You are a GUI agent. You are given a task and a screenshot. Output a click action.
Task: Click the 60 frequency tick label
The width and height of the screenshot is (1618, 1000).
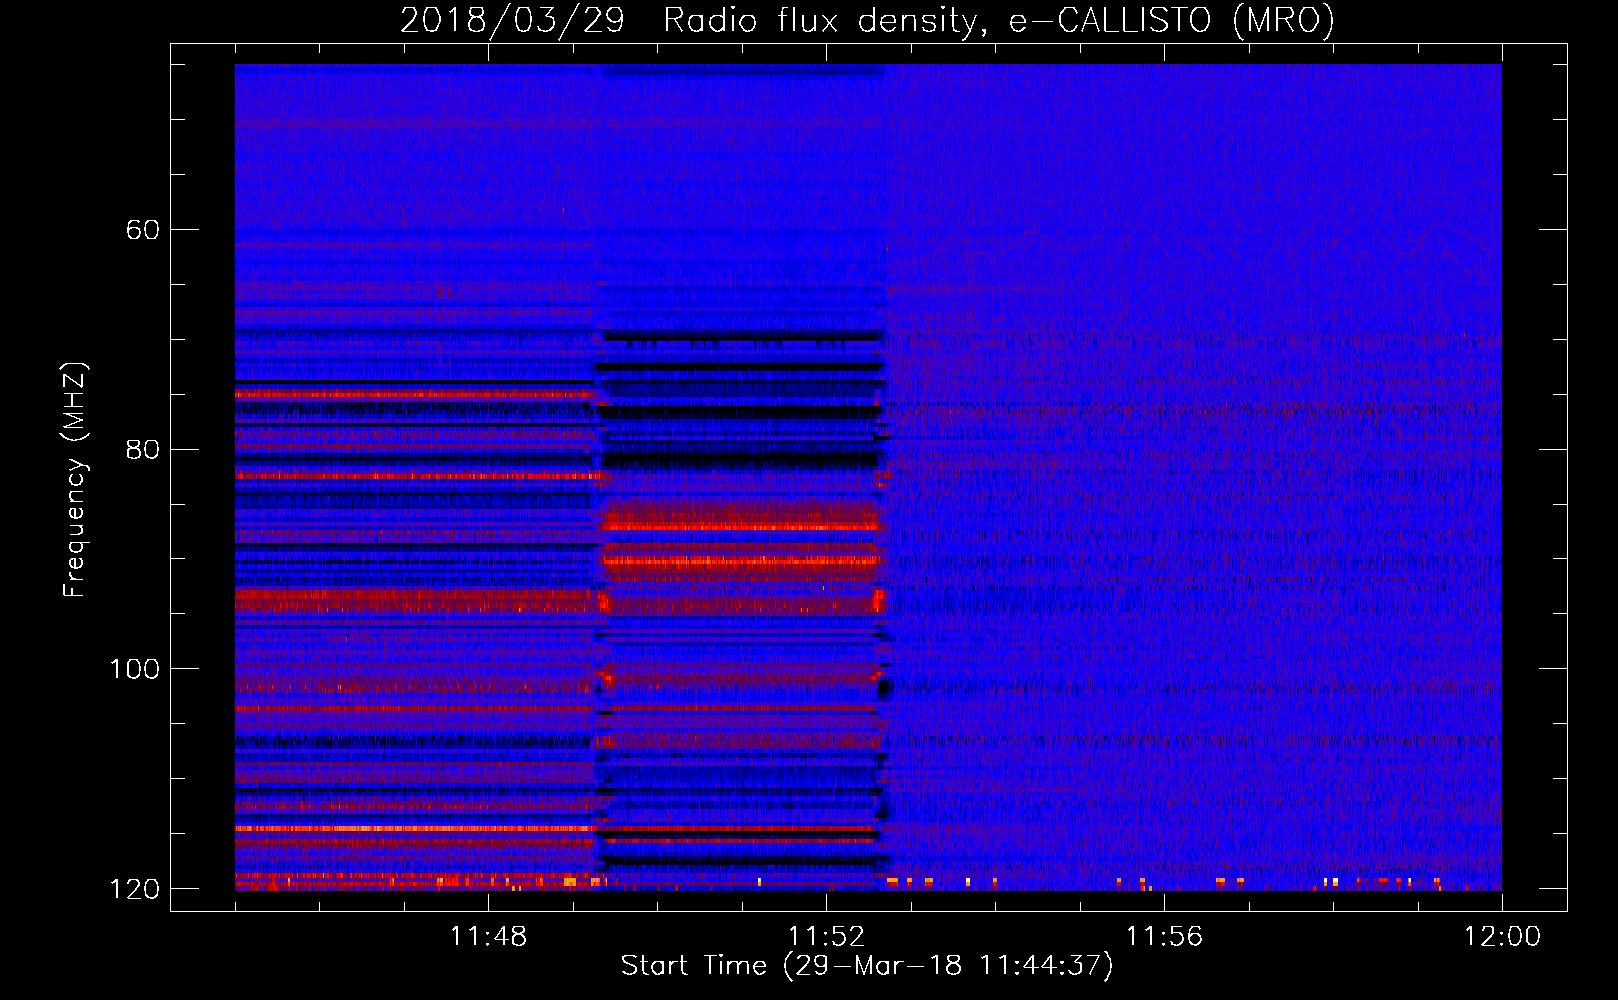(143, 230)
